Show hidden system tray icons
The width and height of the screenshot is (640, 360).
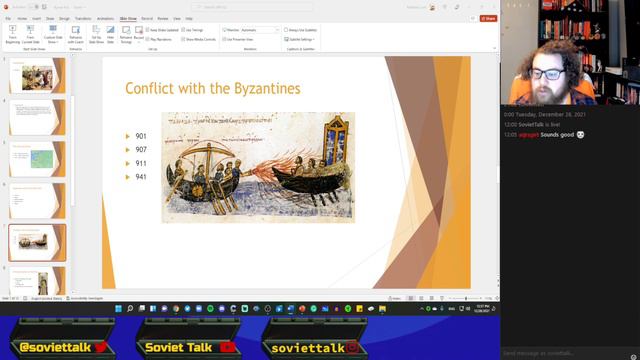(422, 309)
